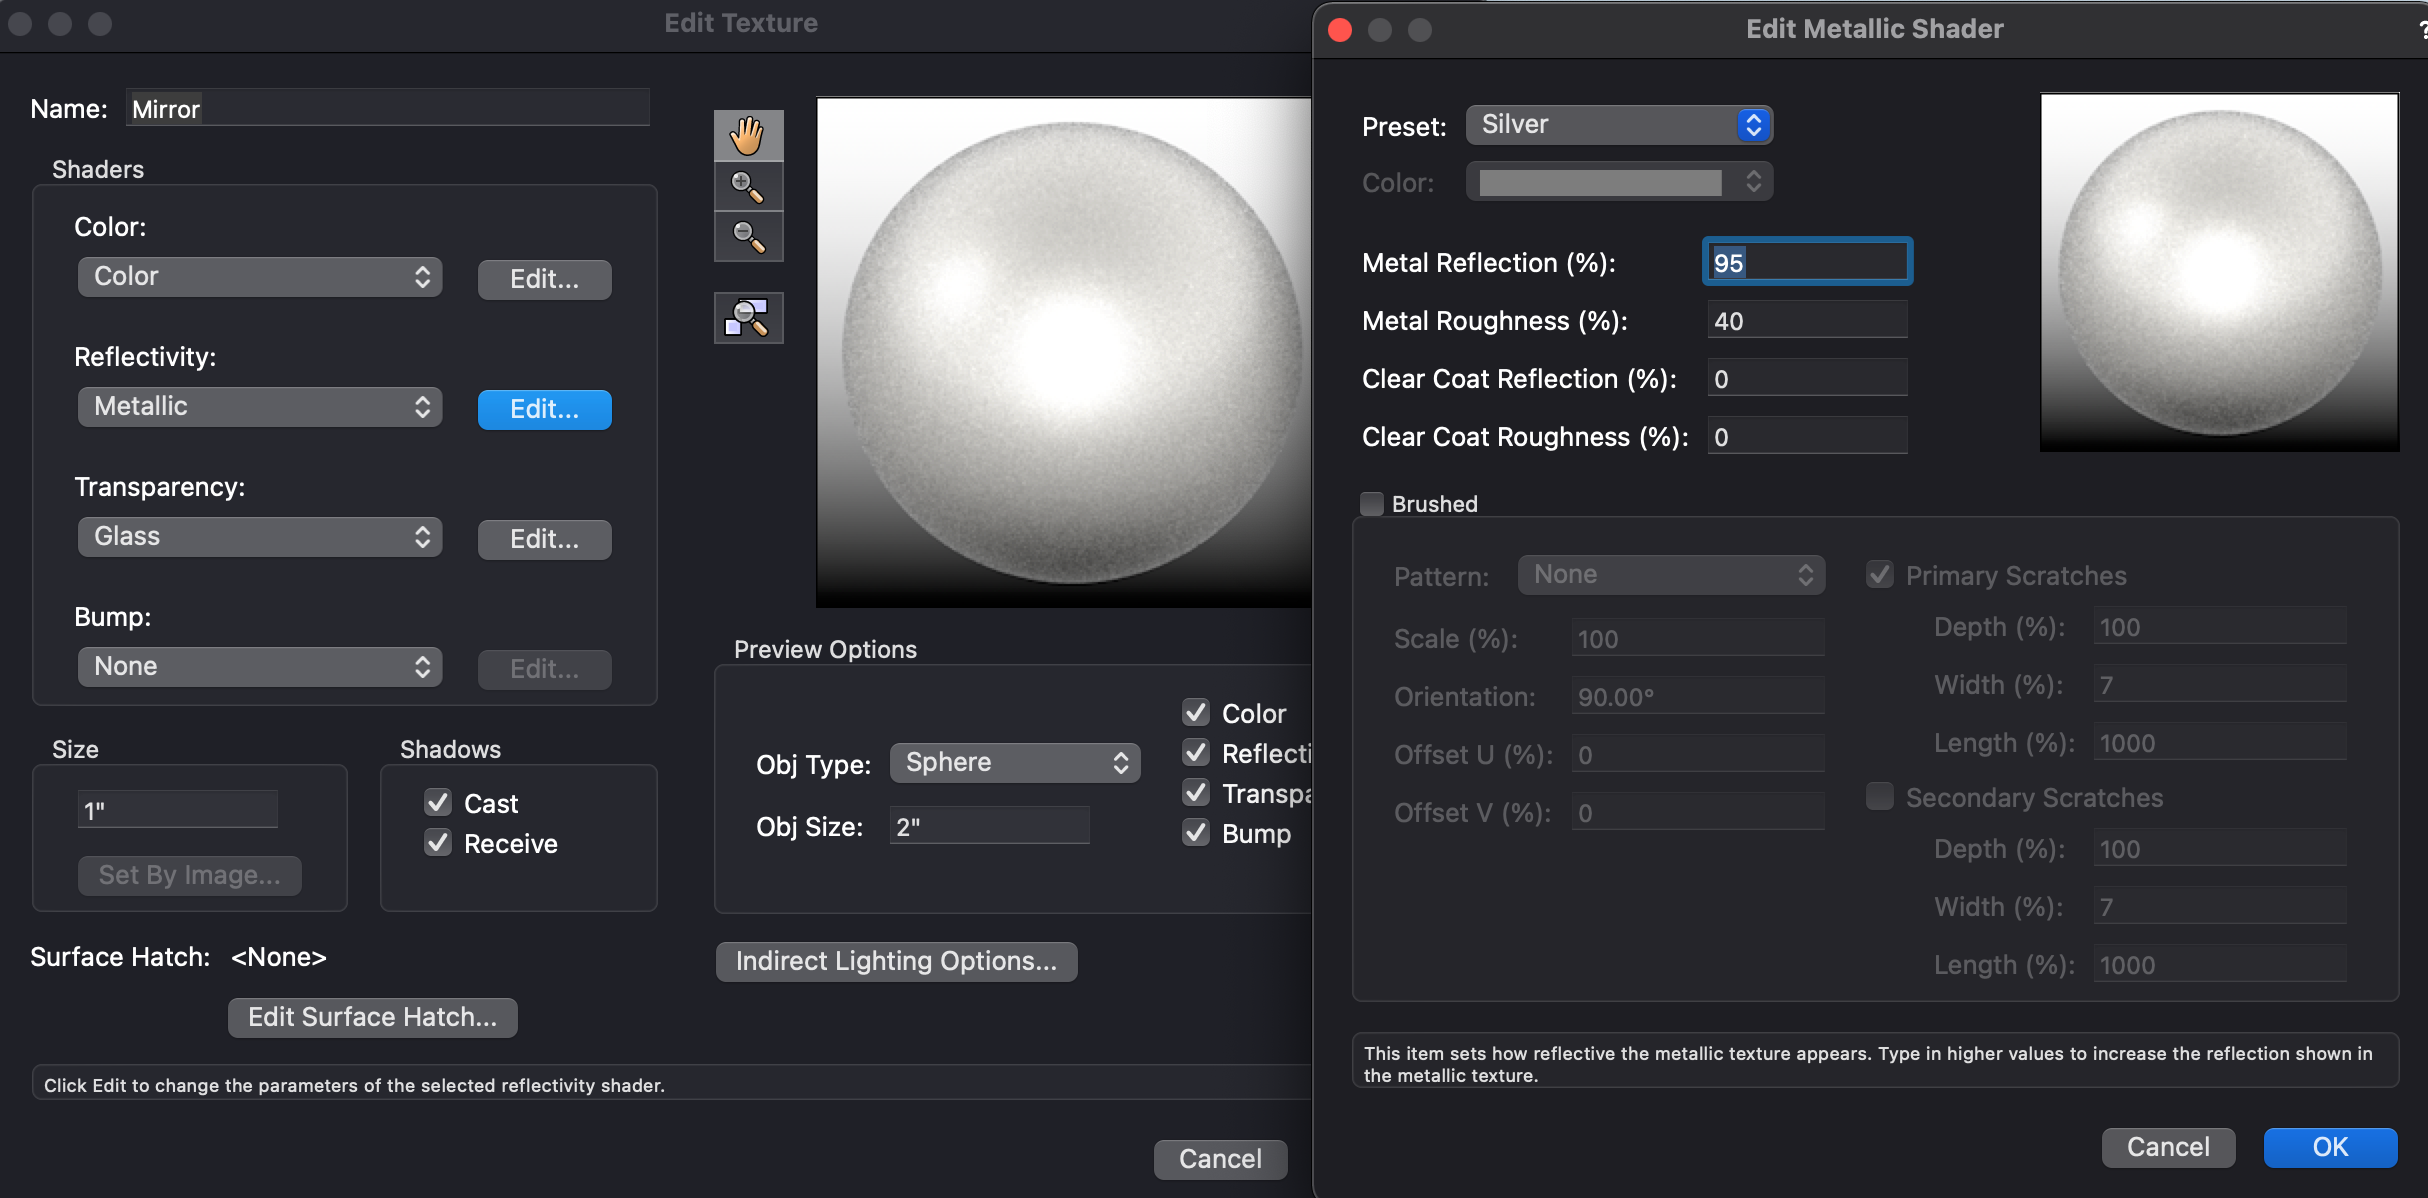Change the Preset from Silver

pyautogui.click(x=1618, y=124)
